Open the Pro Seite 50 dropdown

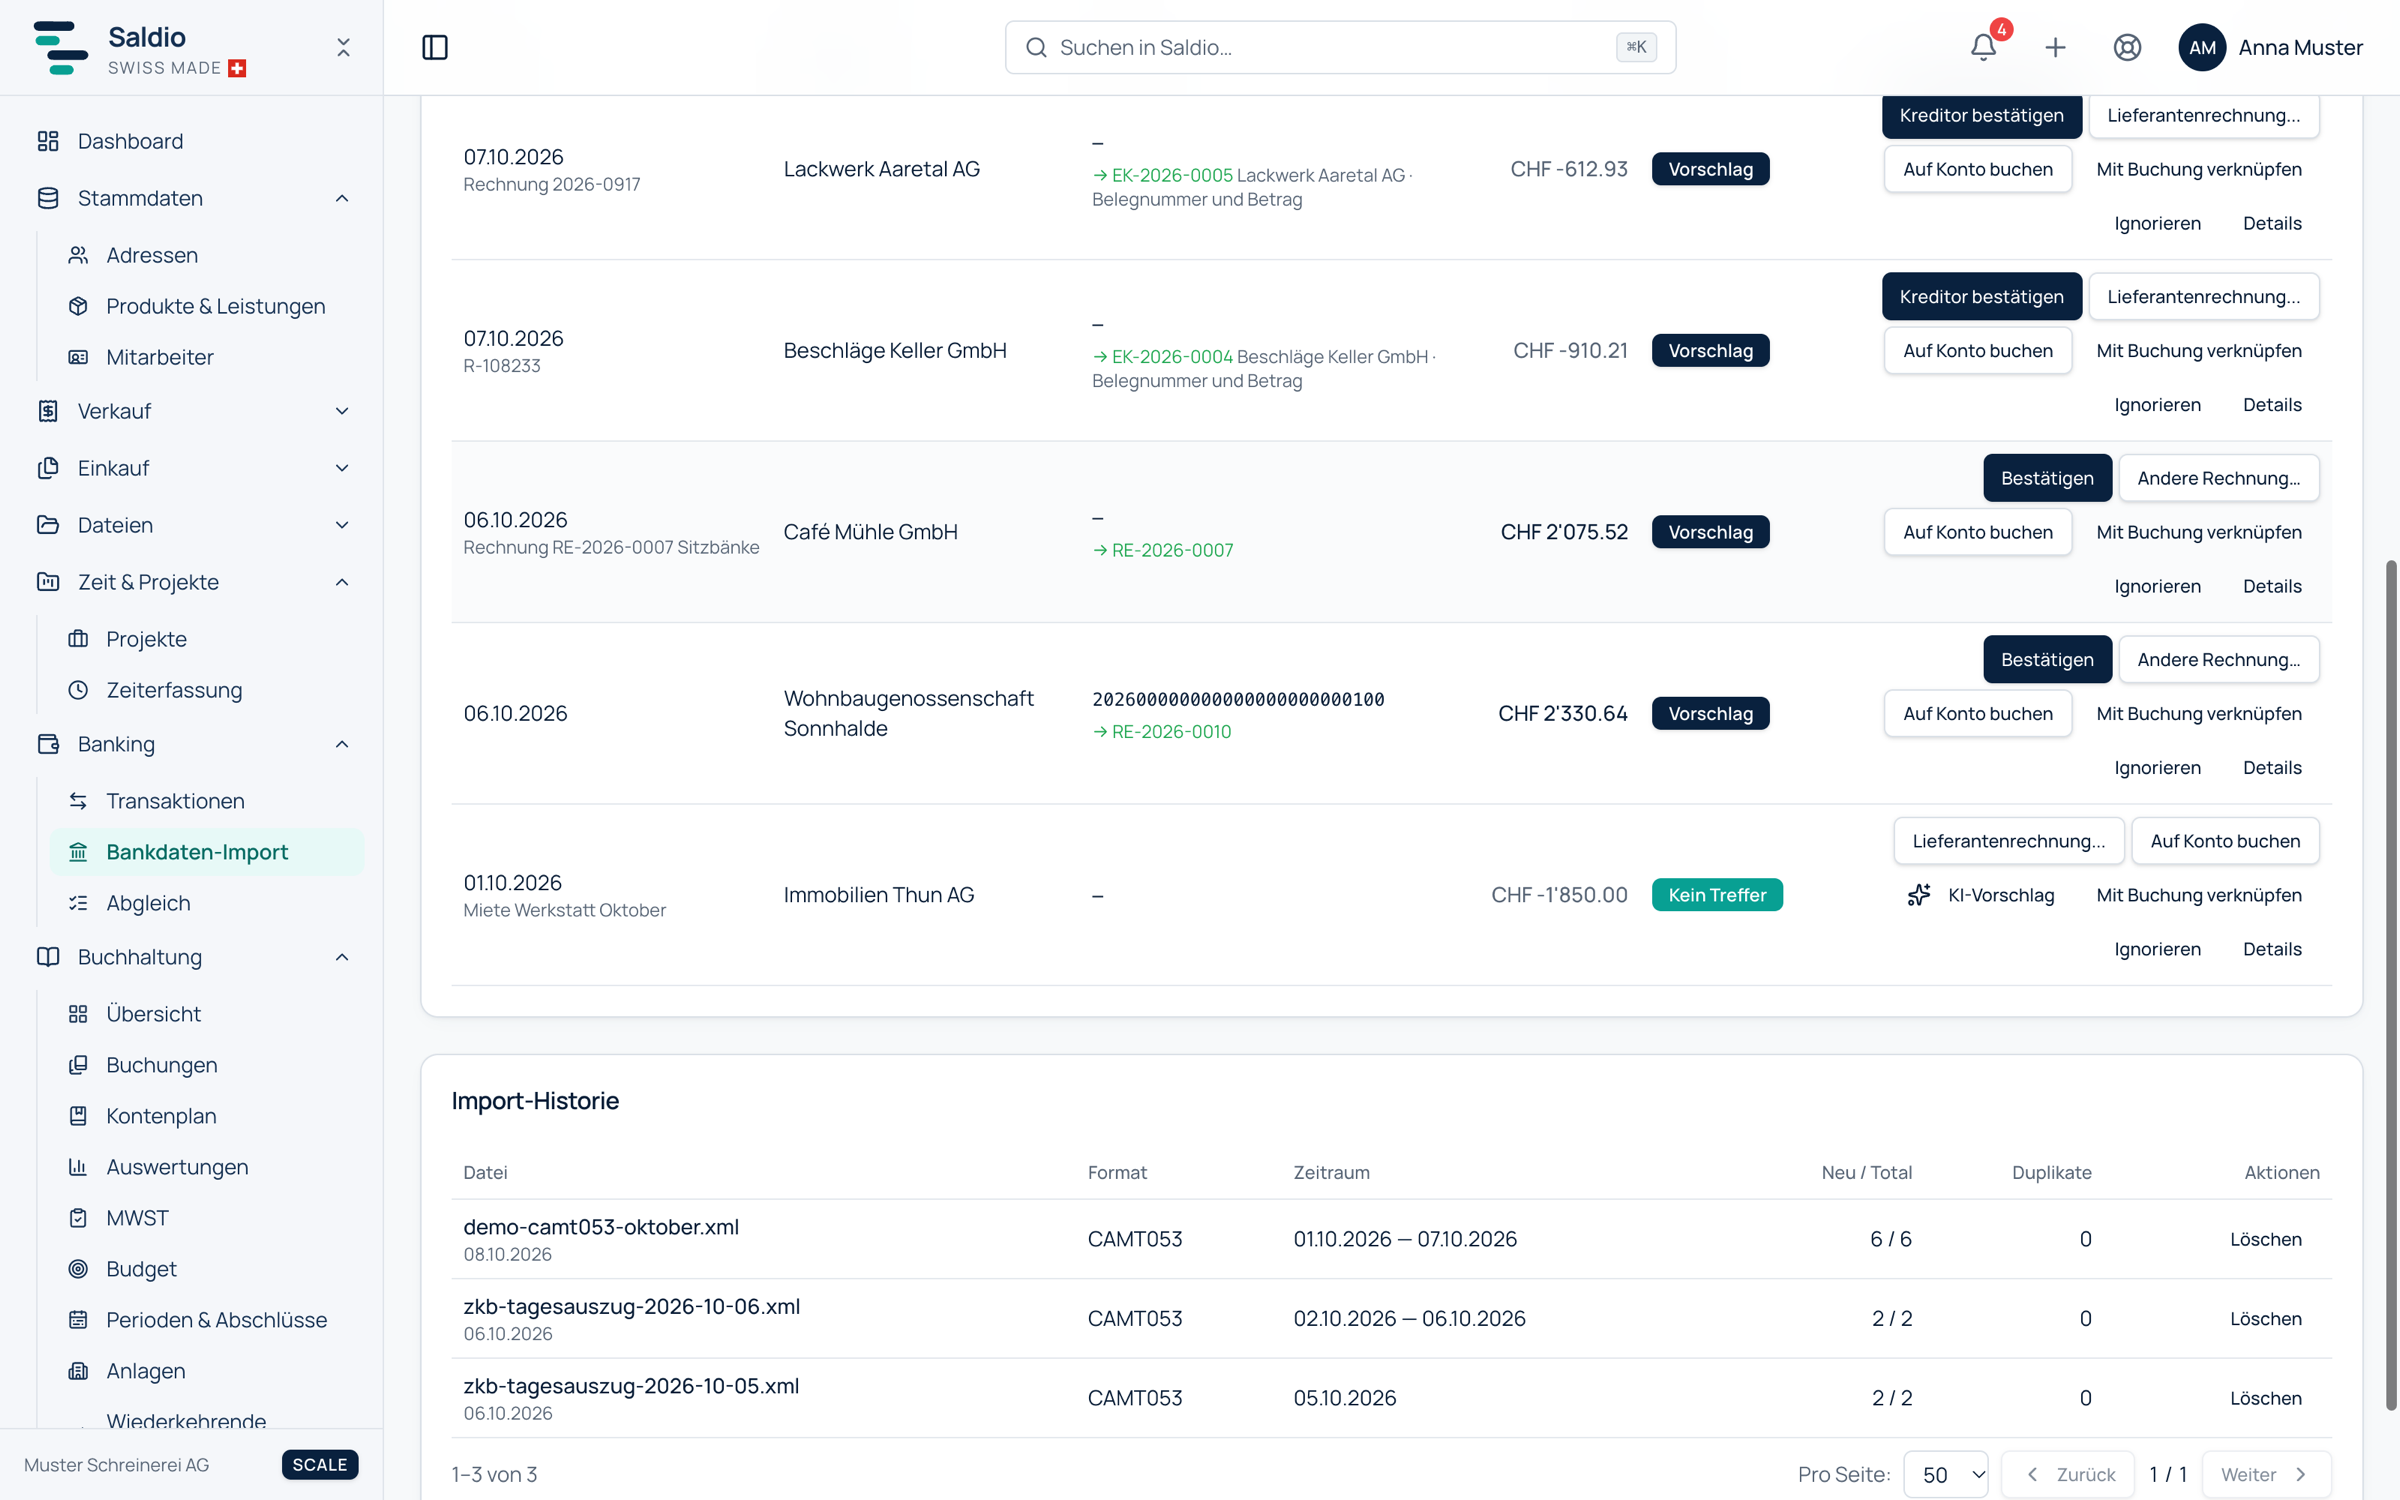[1946, 1474]
